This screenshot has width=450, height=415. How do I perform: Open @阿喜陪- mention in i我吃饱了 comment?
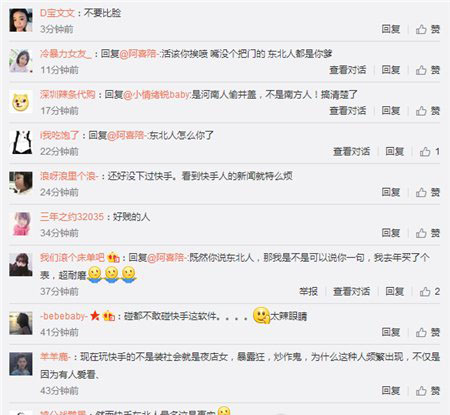(126, 135)
